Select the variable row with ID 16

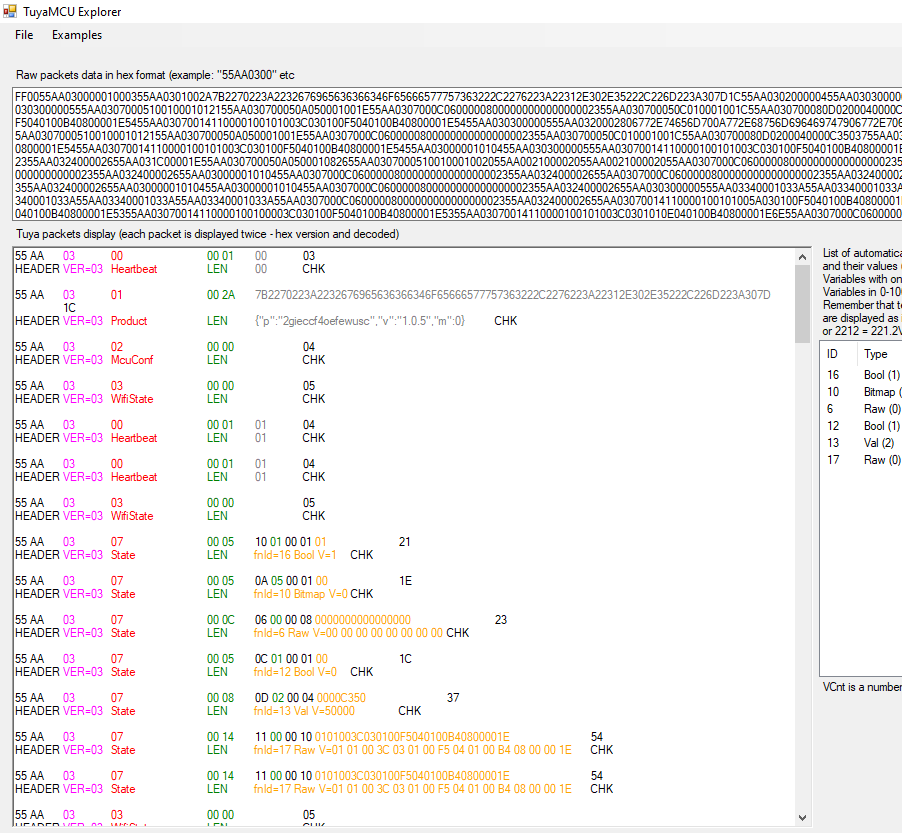(861, 375)
